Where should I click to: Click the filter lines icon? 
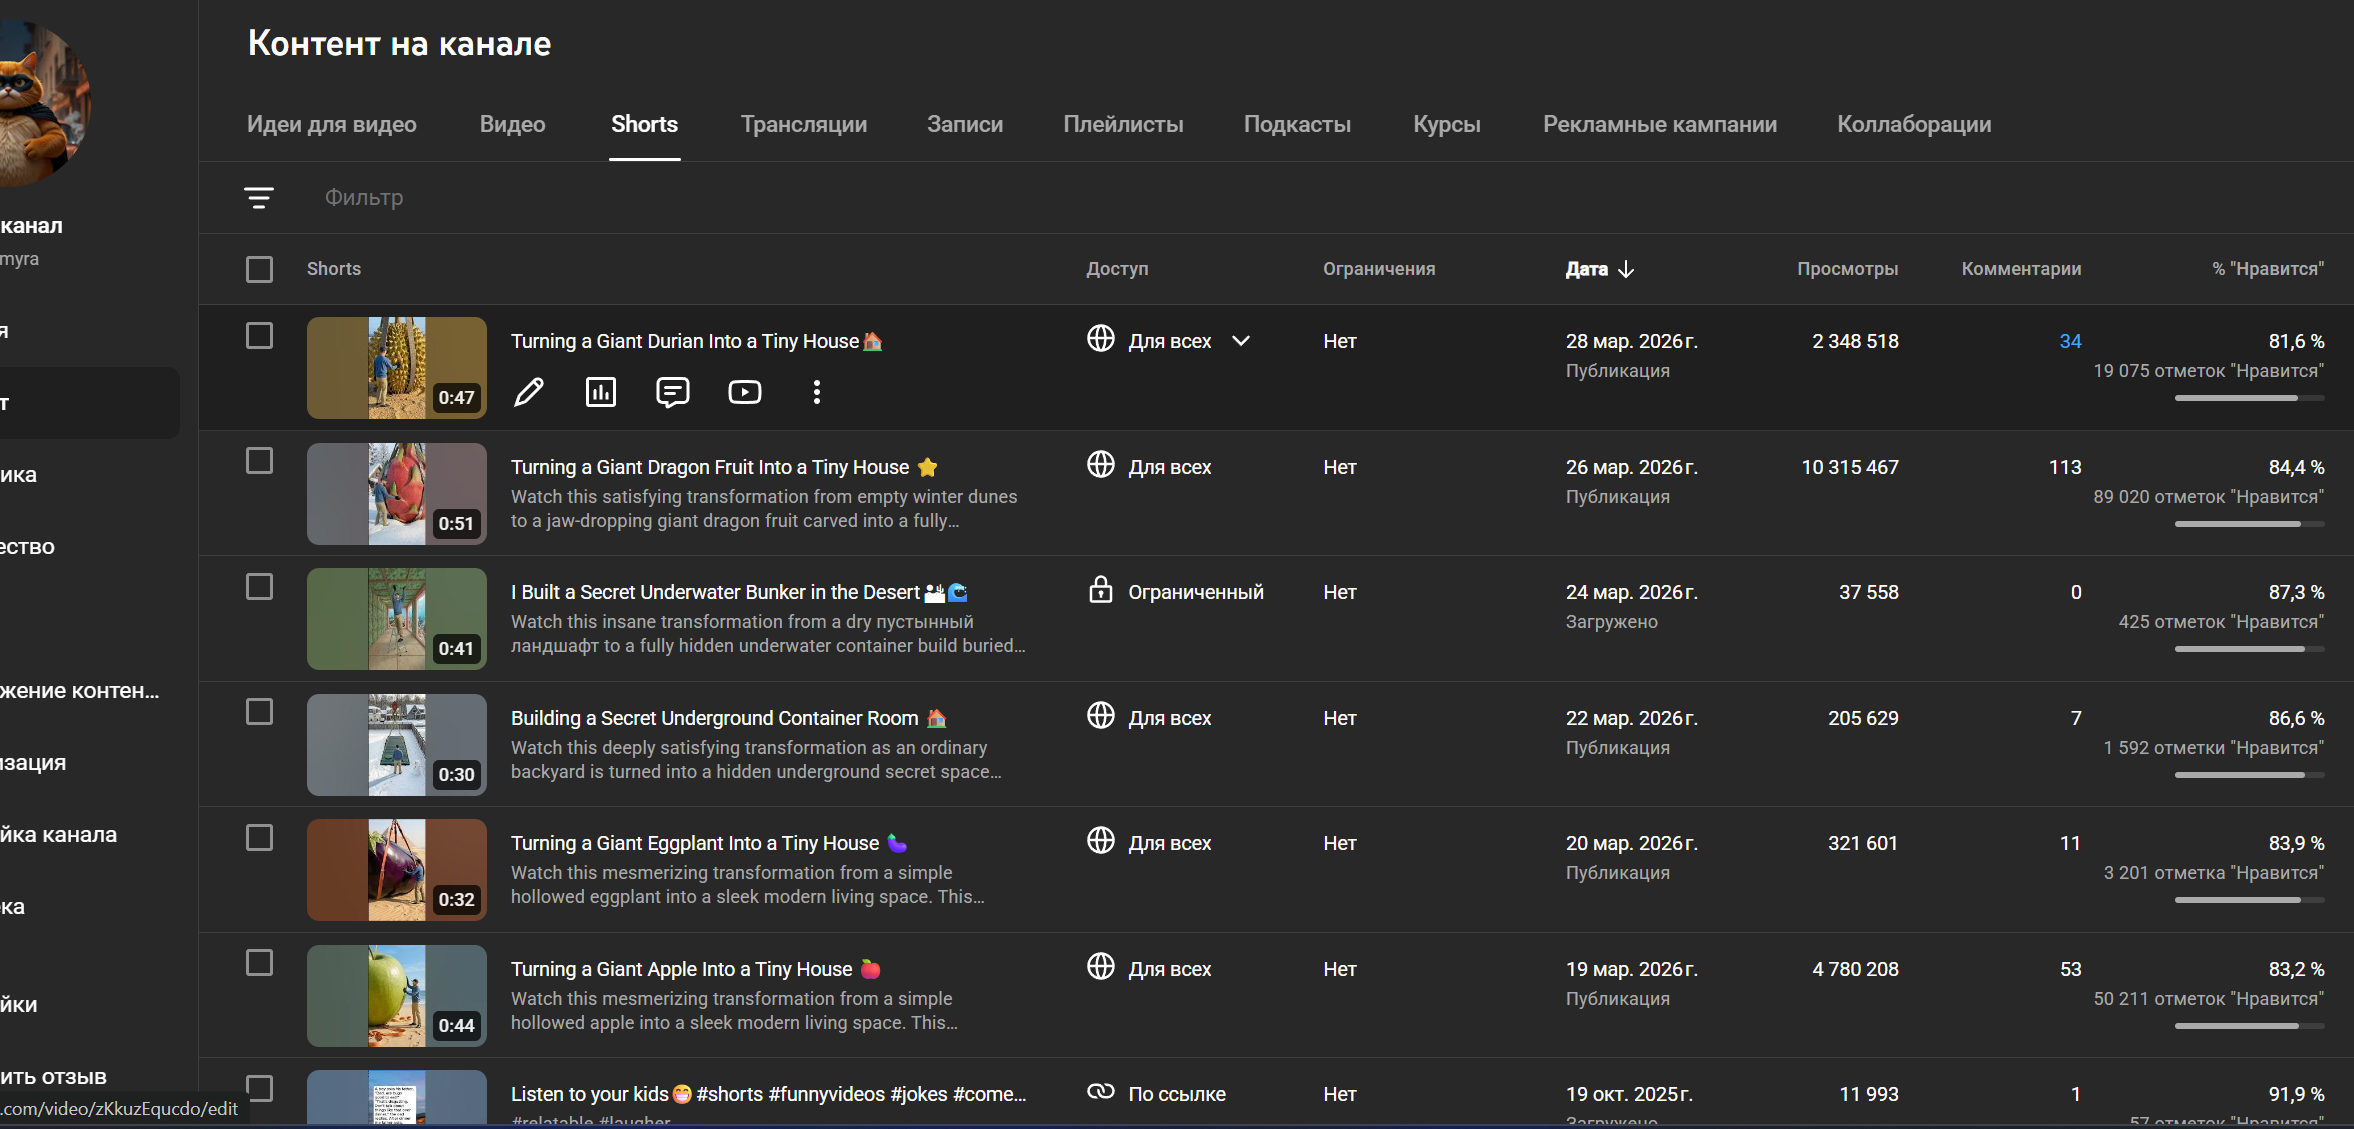pyautogui.click(x=259, y=198)
